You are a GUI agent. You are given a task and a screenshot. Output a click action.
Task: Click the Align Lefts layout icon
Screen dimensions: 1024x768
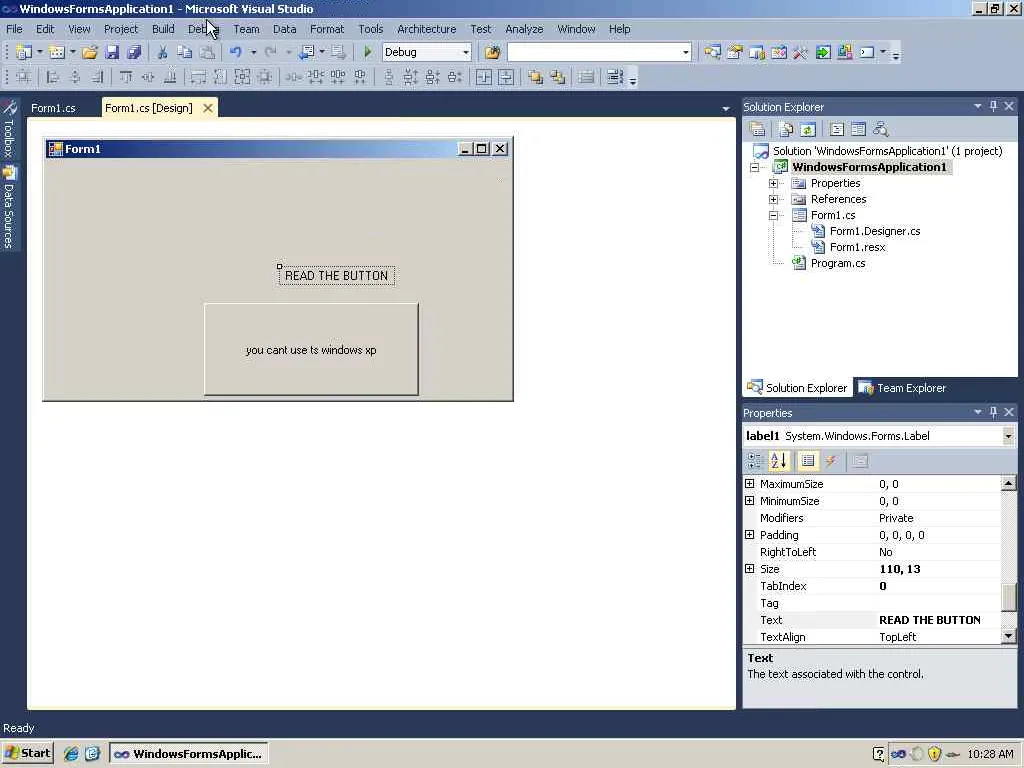[52, 78]
